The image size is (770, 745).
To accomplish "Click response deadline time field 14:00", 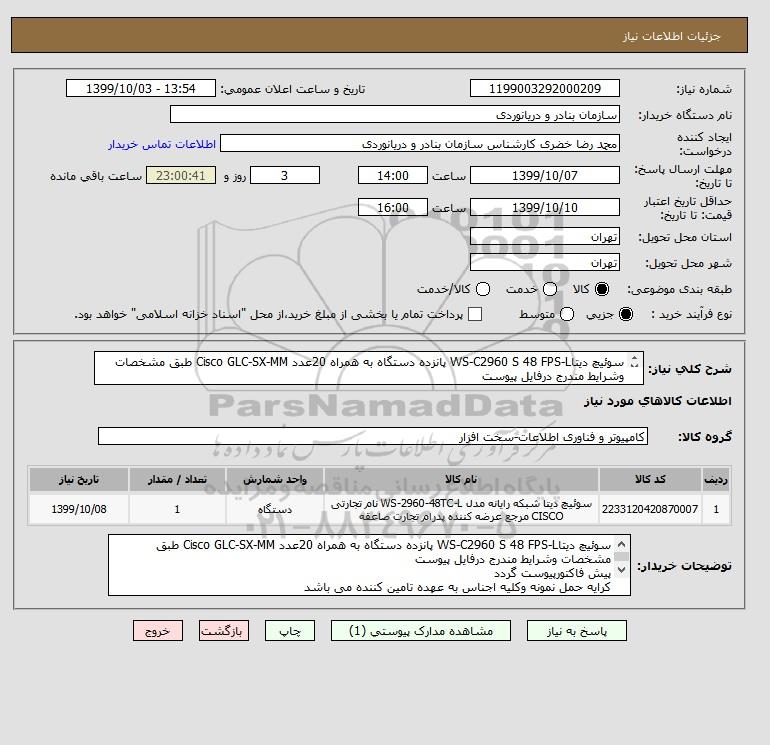I will click(x=393, y=175).
